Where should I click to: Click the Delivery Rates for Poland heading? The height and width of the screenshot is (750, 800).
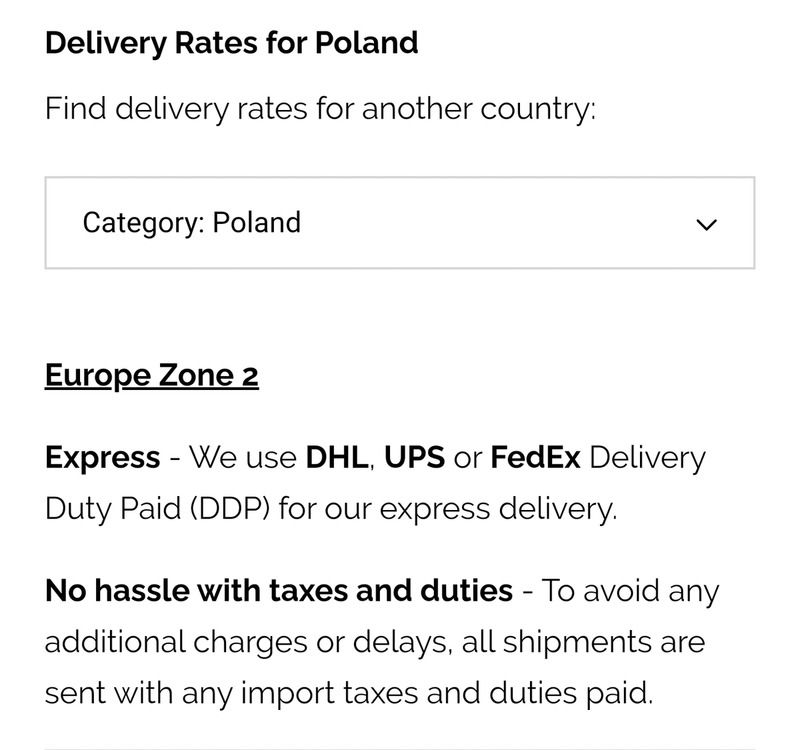click(231, 43)
